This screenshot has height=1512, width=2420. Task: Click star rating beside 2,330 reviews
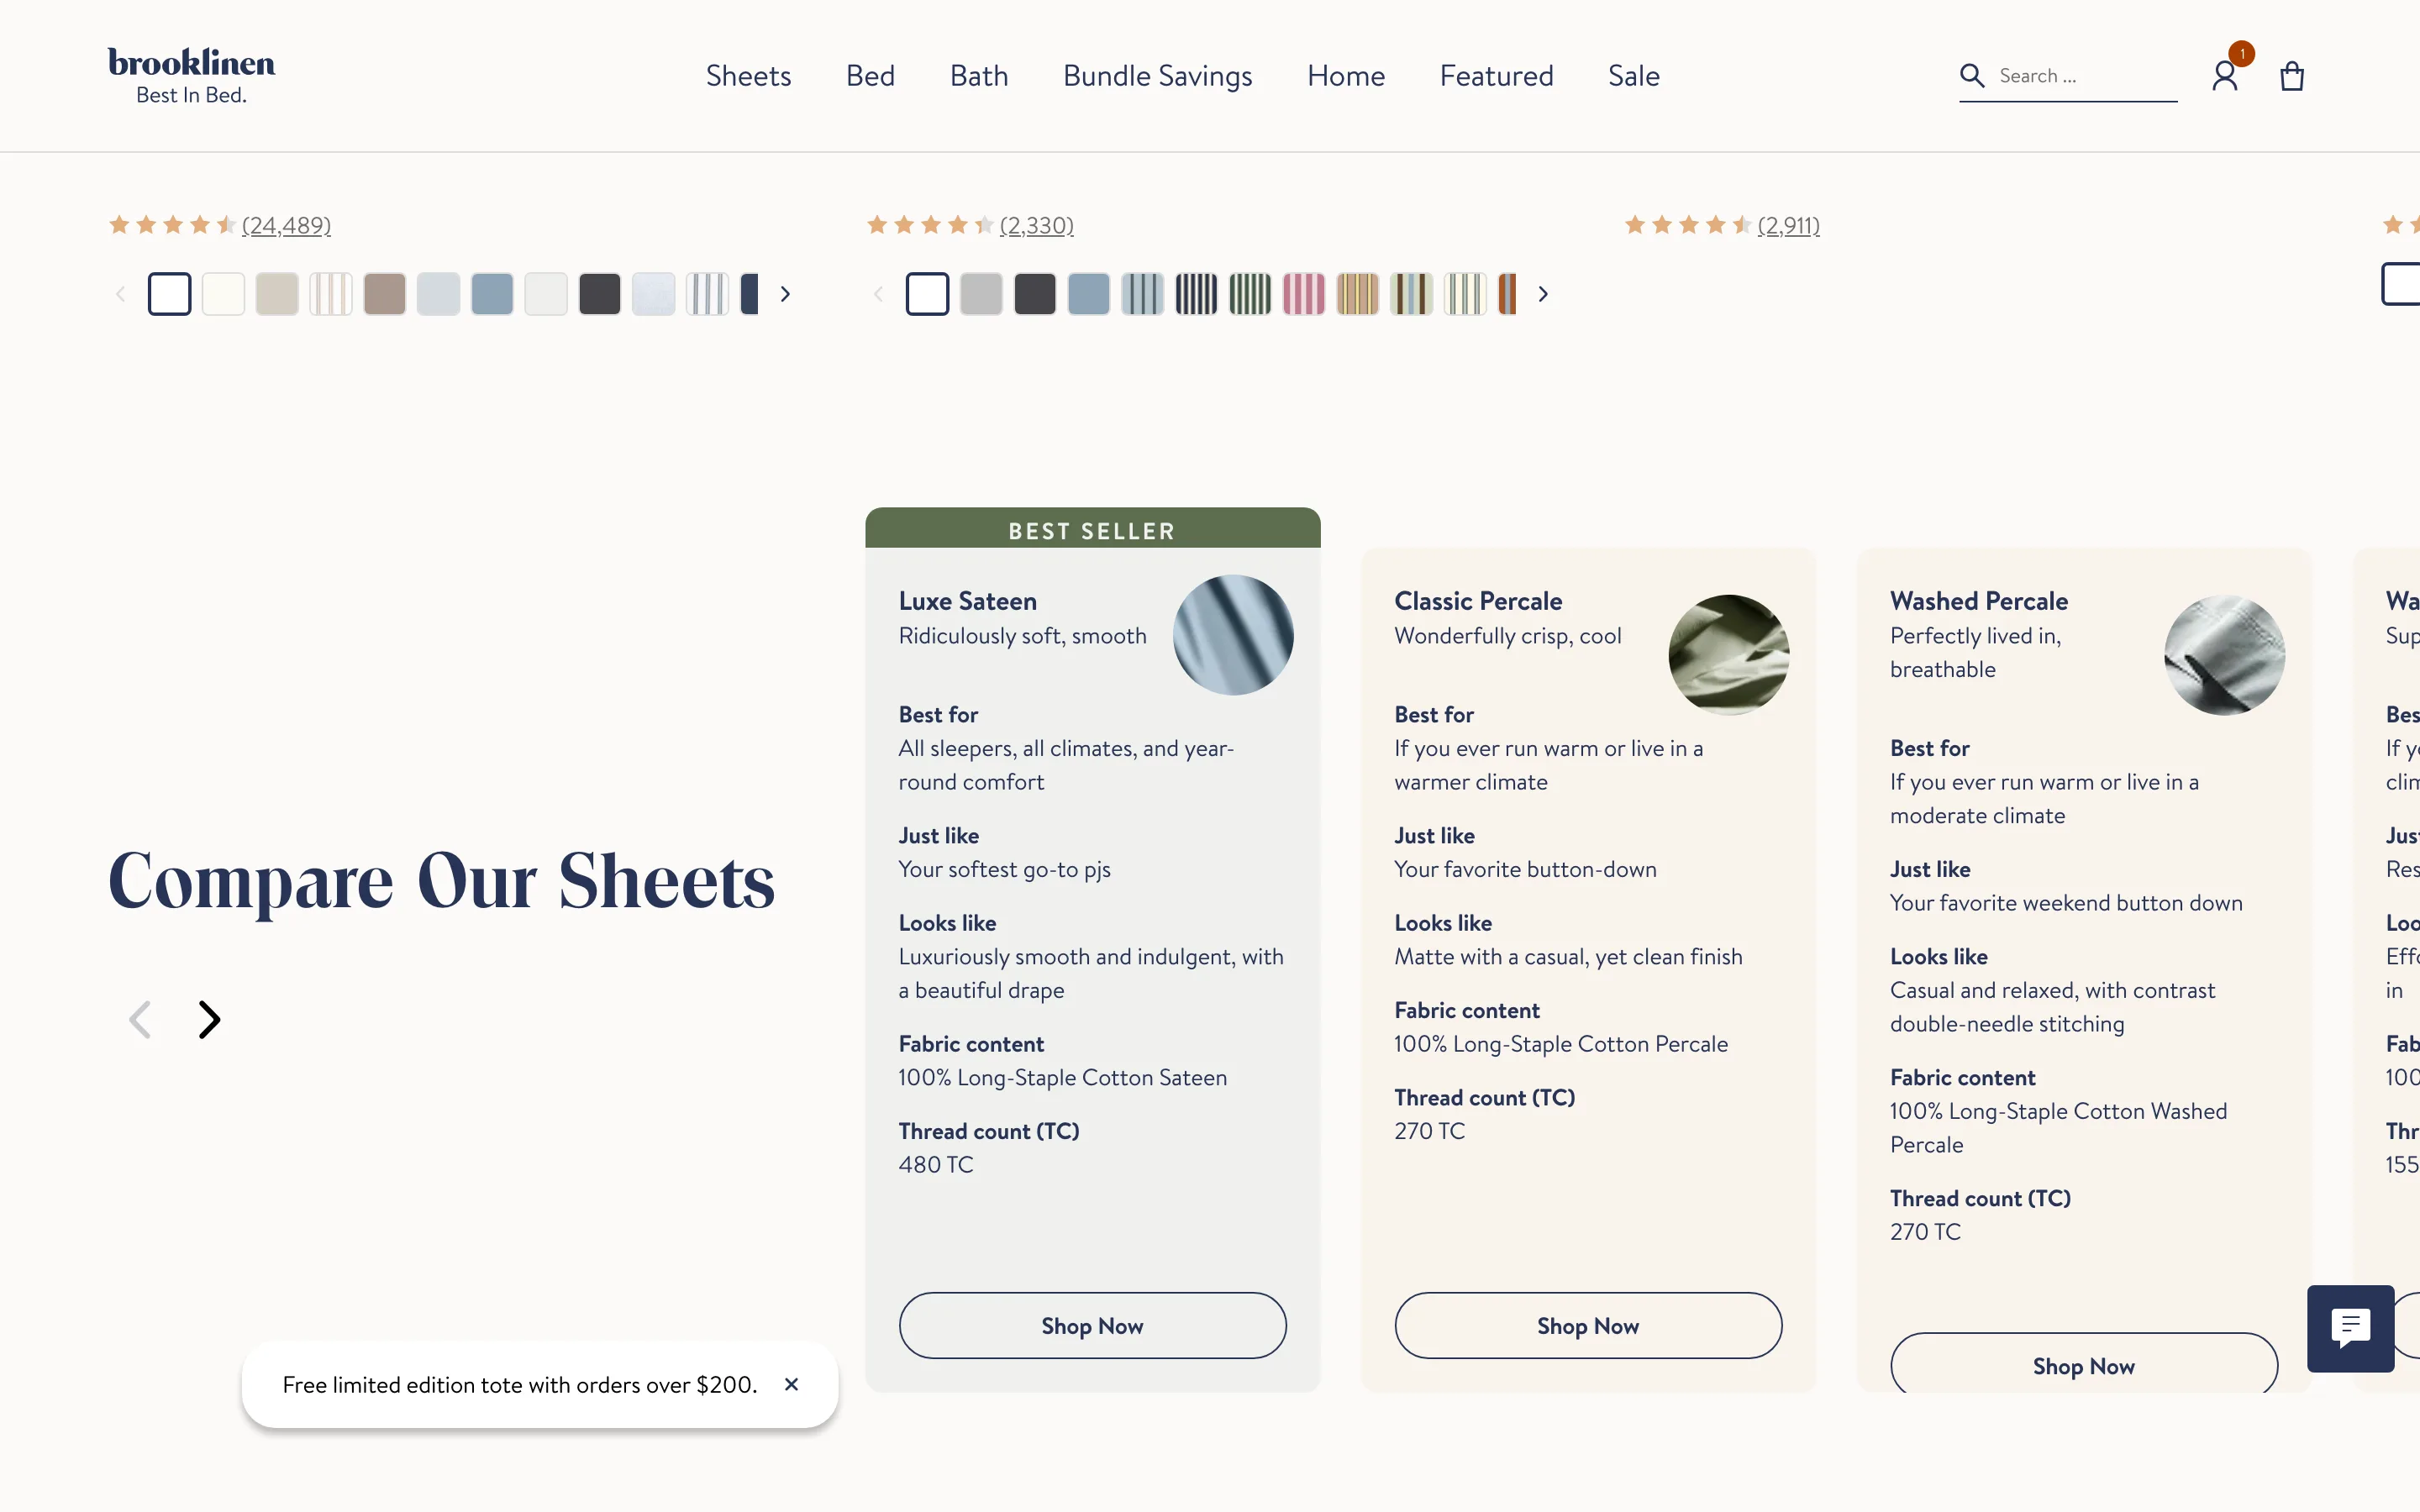pyautogui.click(x=930, y=225)
